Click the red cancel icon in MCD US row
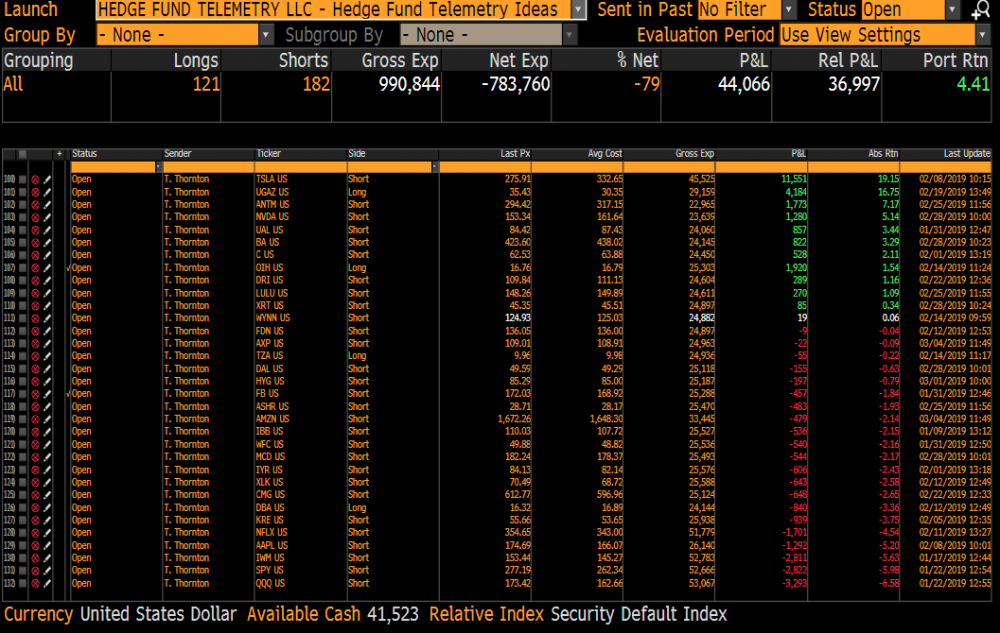 (35, 458)
